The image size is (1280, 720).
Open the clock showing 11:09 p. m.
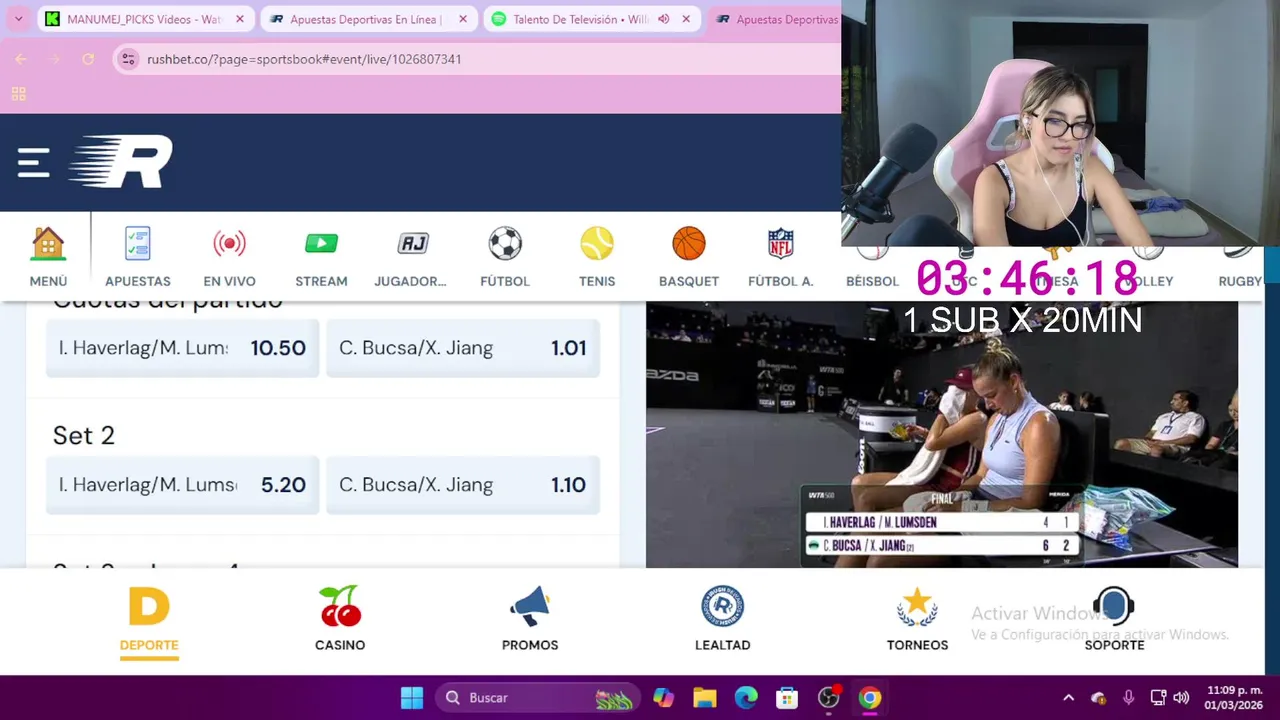(1233, 698)
